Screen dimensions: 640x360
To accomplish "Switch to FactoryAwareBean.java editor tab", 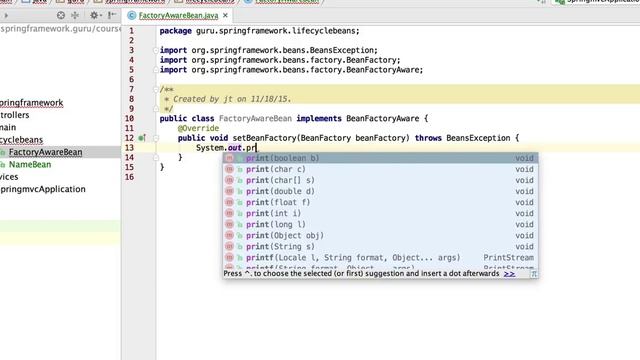I will pos(178,16).
